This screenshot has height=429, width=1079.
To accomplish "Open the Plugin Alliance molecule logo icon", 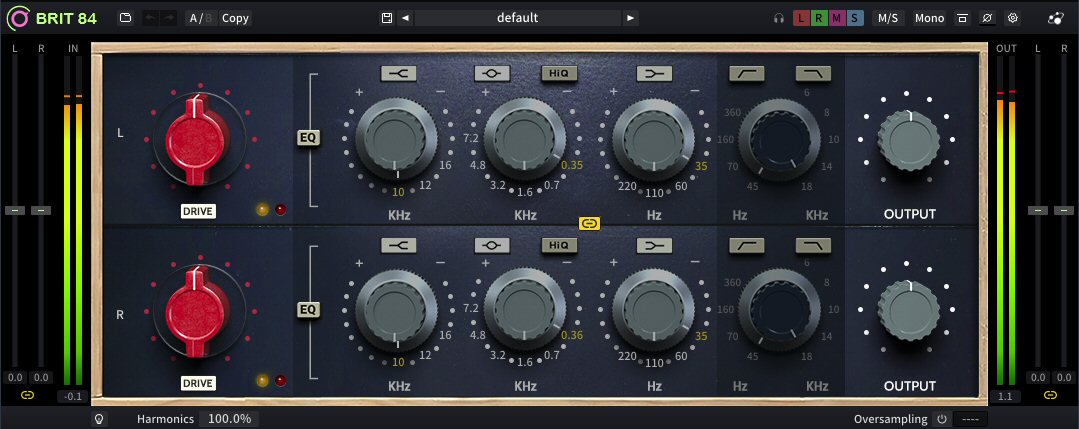I will [x=1056, y=19].
